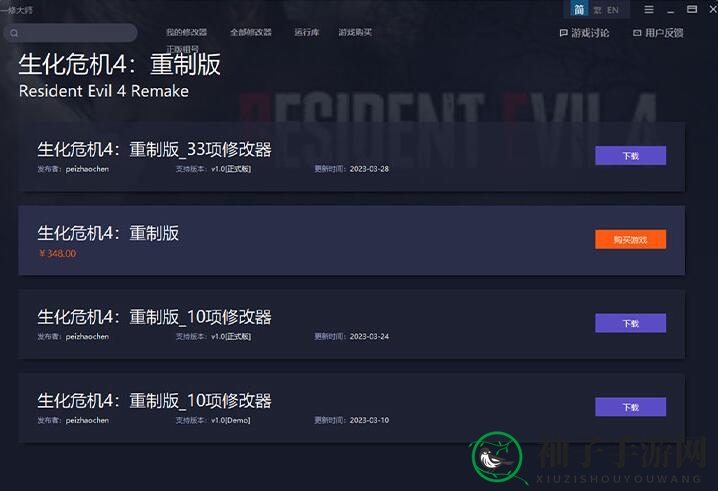Click the search magnifier icon
718x491 pixels.
click(14, 33)
